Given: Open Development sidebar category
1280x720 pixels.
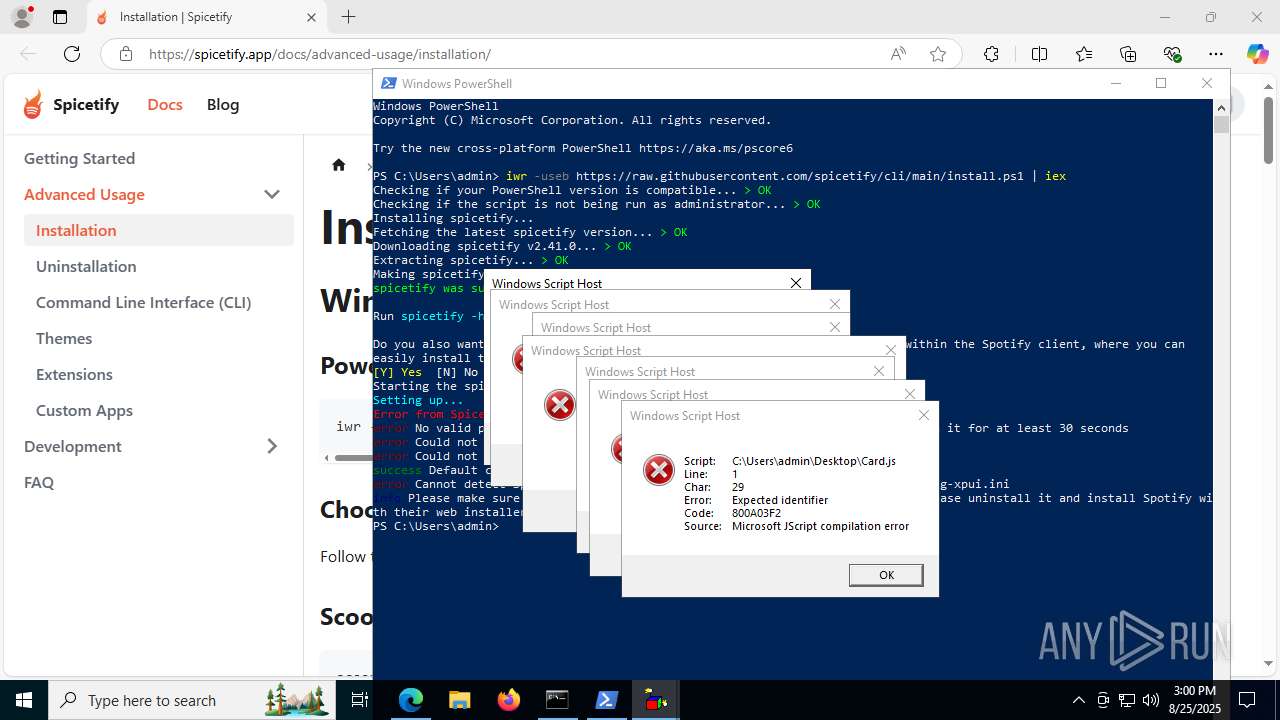Looking at the screenshot, I should tap(73, 446).
